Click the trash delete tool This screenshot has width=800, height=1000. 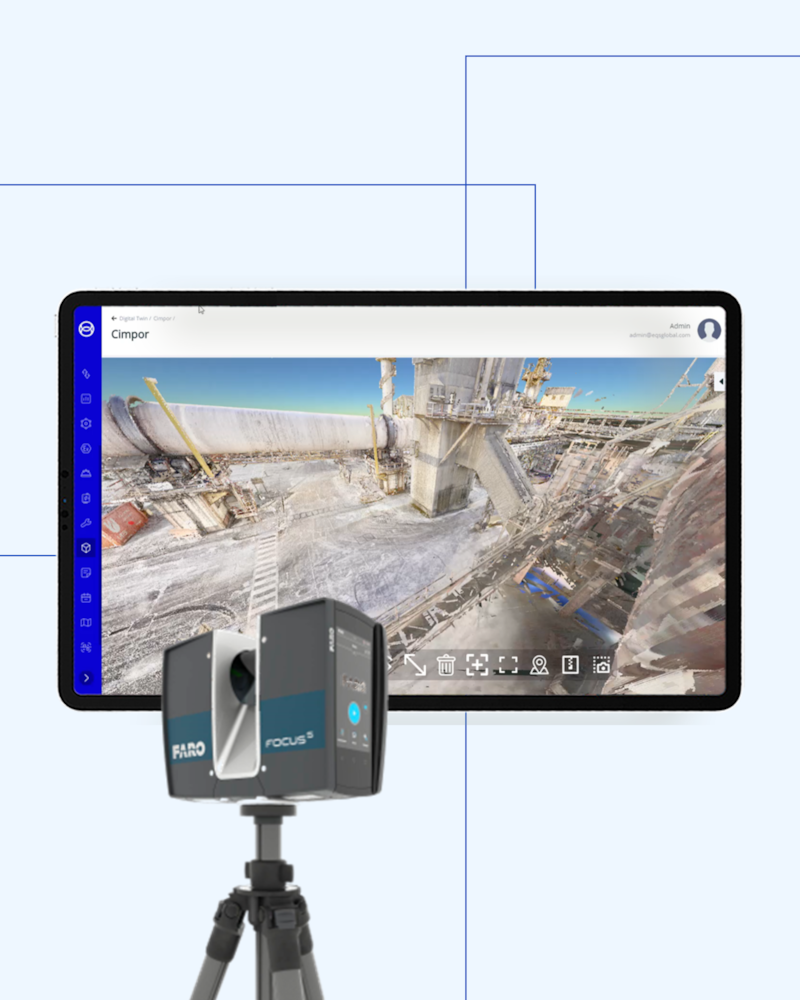coord(446,665)
